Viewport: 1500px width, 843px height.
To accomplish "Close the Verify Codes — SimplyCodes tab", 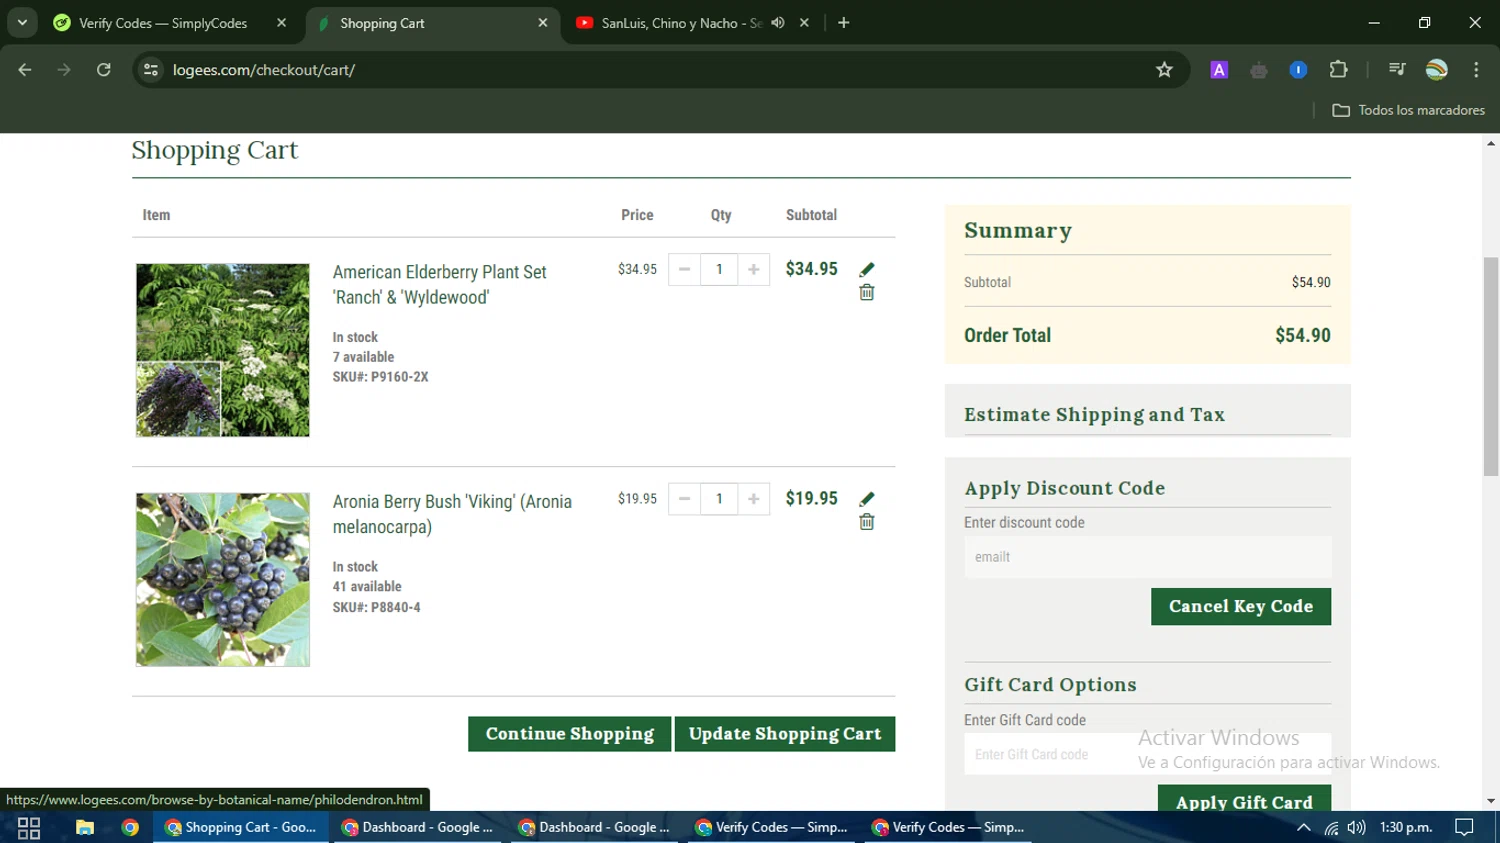I will click(281, 23).
